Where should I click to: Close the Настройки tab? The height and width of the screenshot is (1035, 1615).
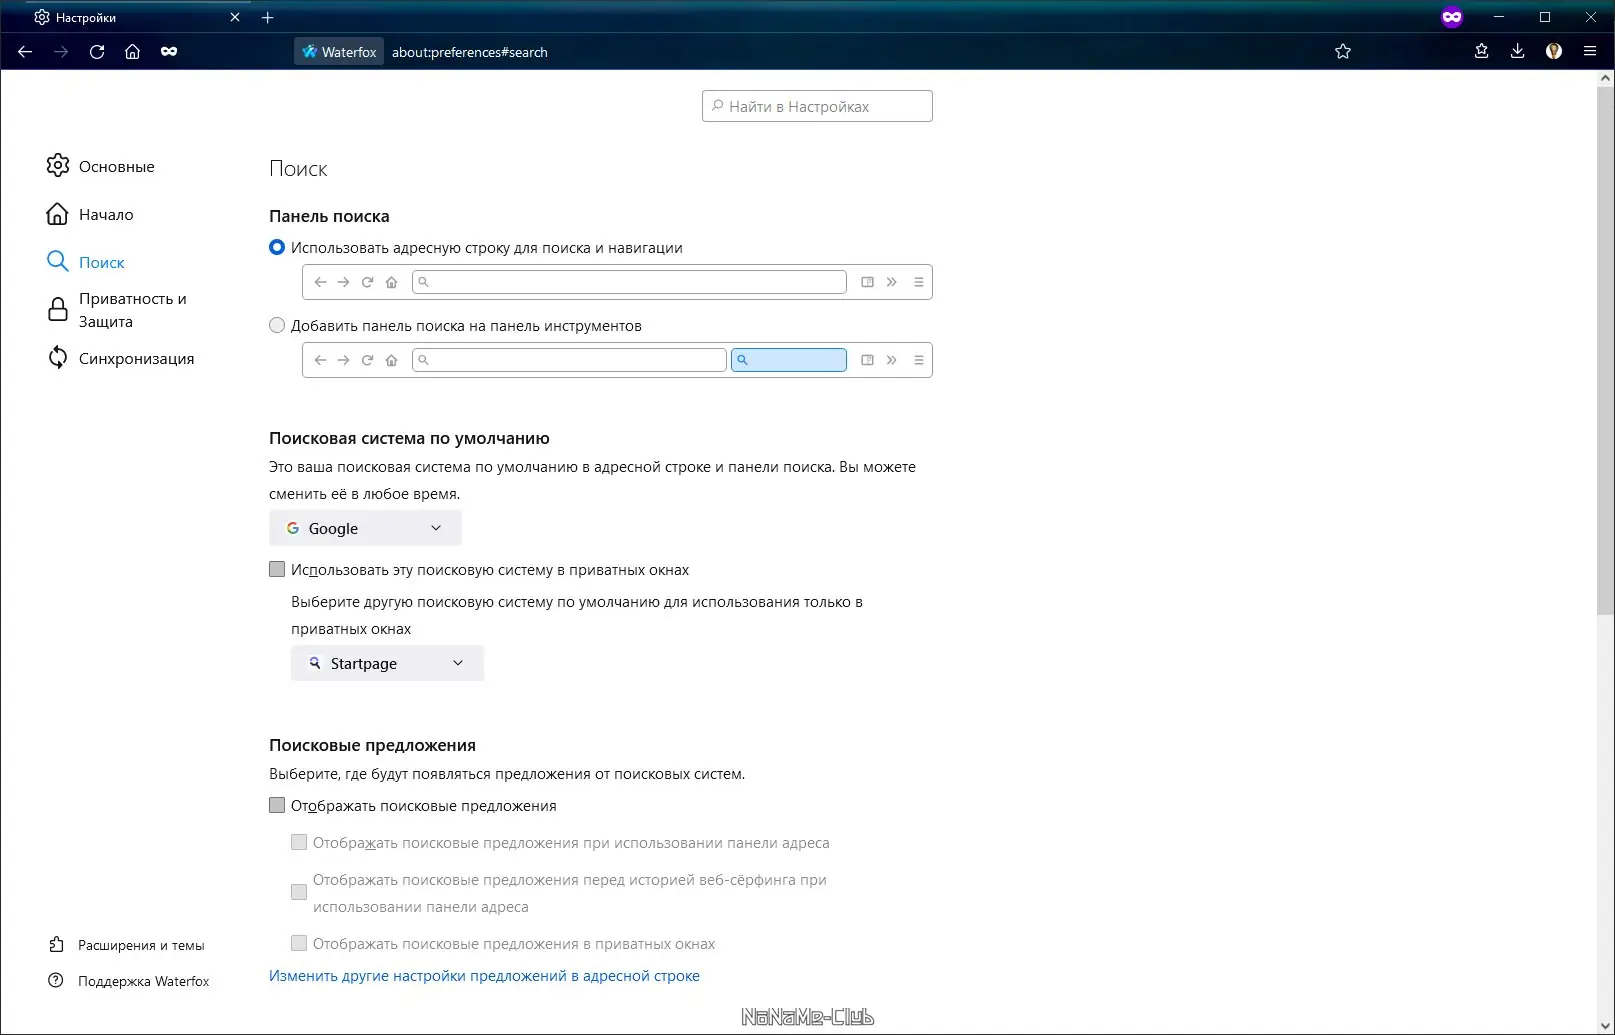coord(235,17)
